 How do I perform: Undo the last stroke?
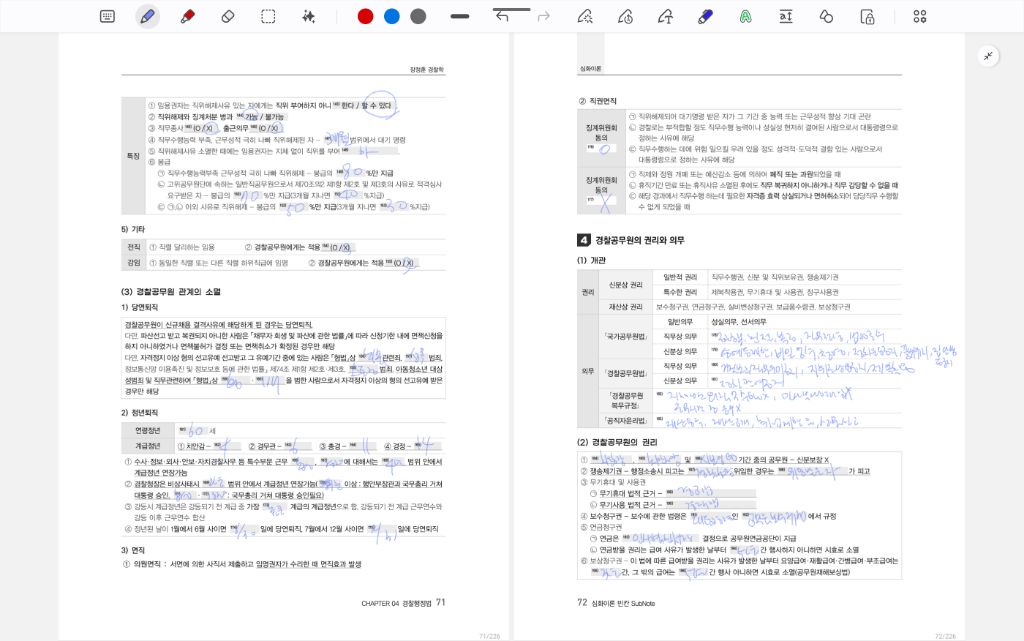[x=502, y=16]
